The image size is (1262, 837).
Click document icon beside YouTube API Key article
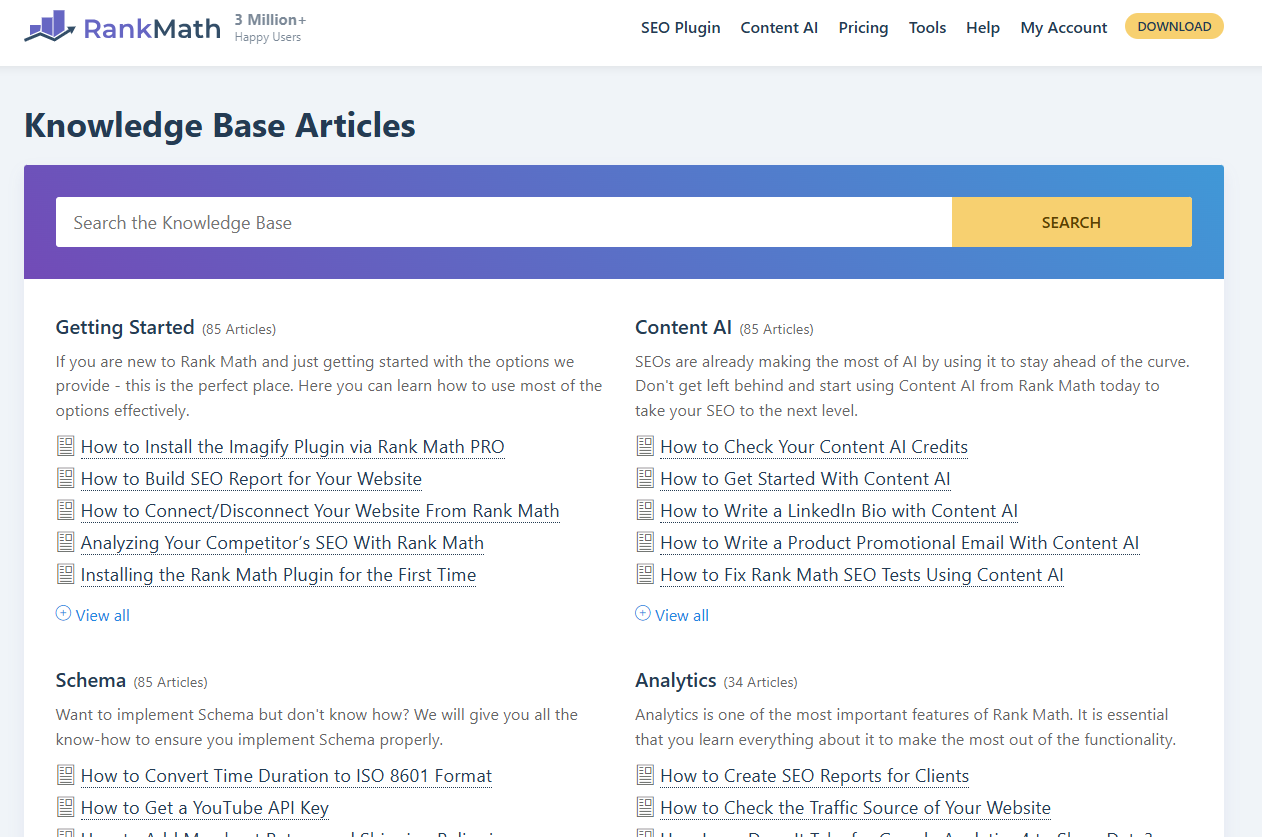tap(65, 807)
